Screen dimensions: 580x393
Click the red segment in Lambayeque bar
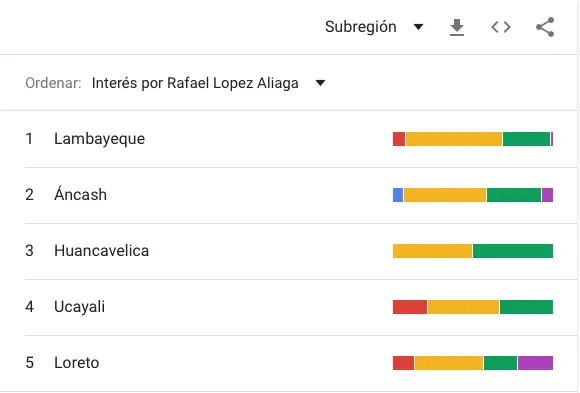[x=399, y=139]
